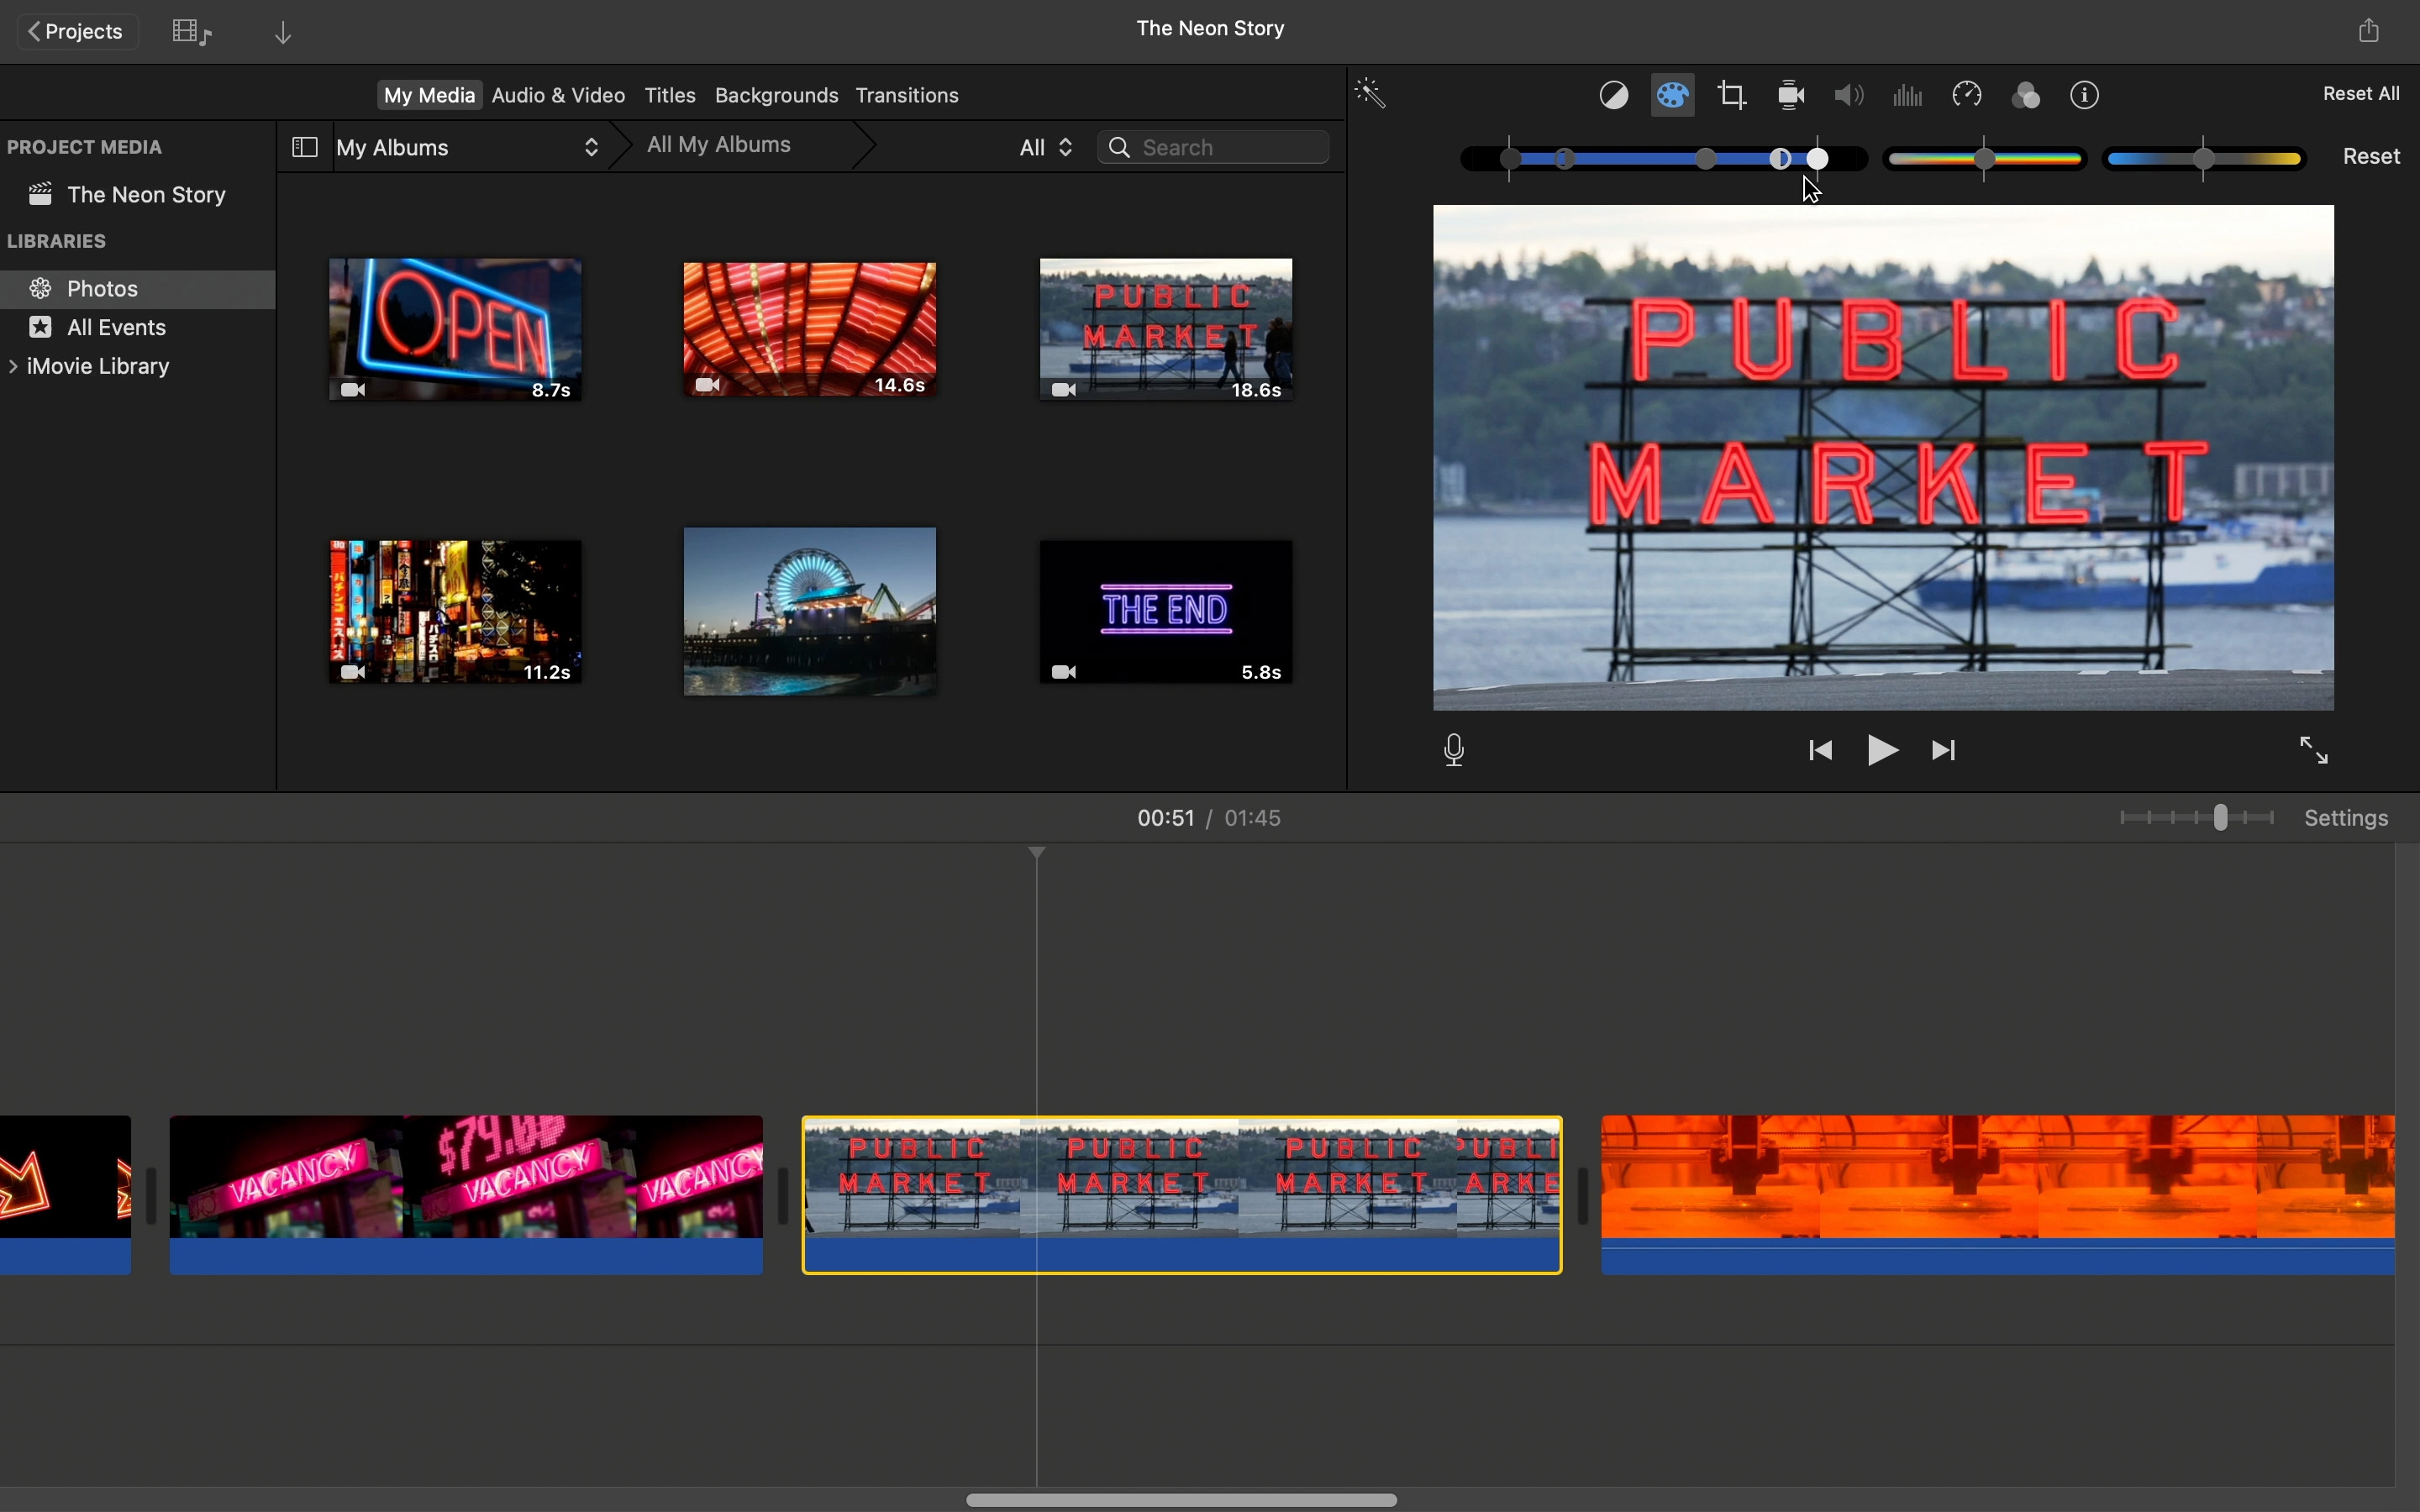
Task: Open the Transitions tab
Action: coord(907,96)
